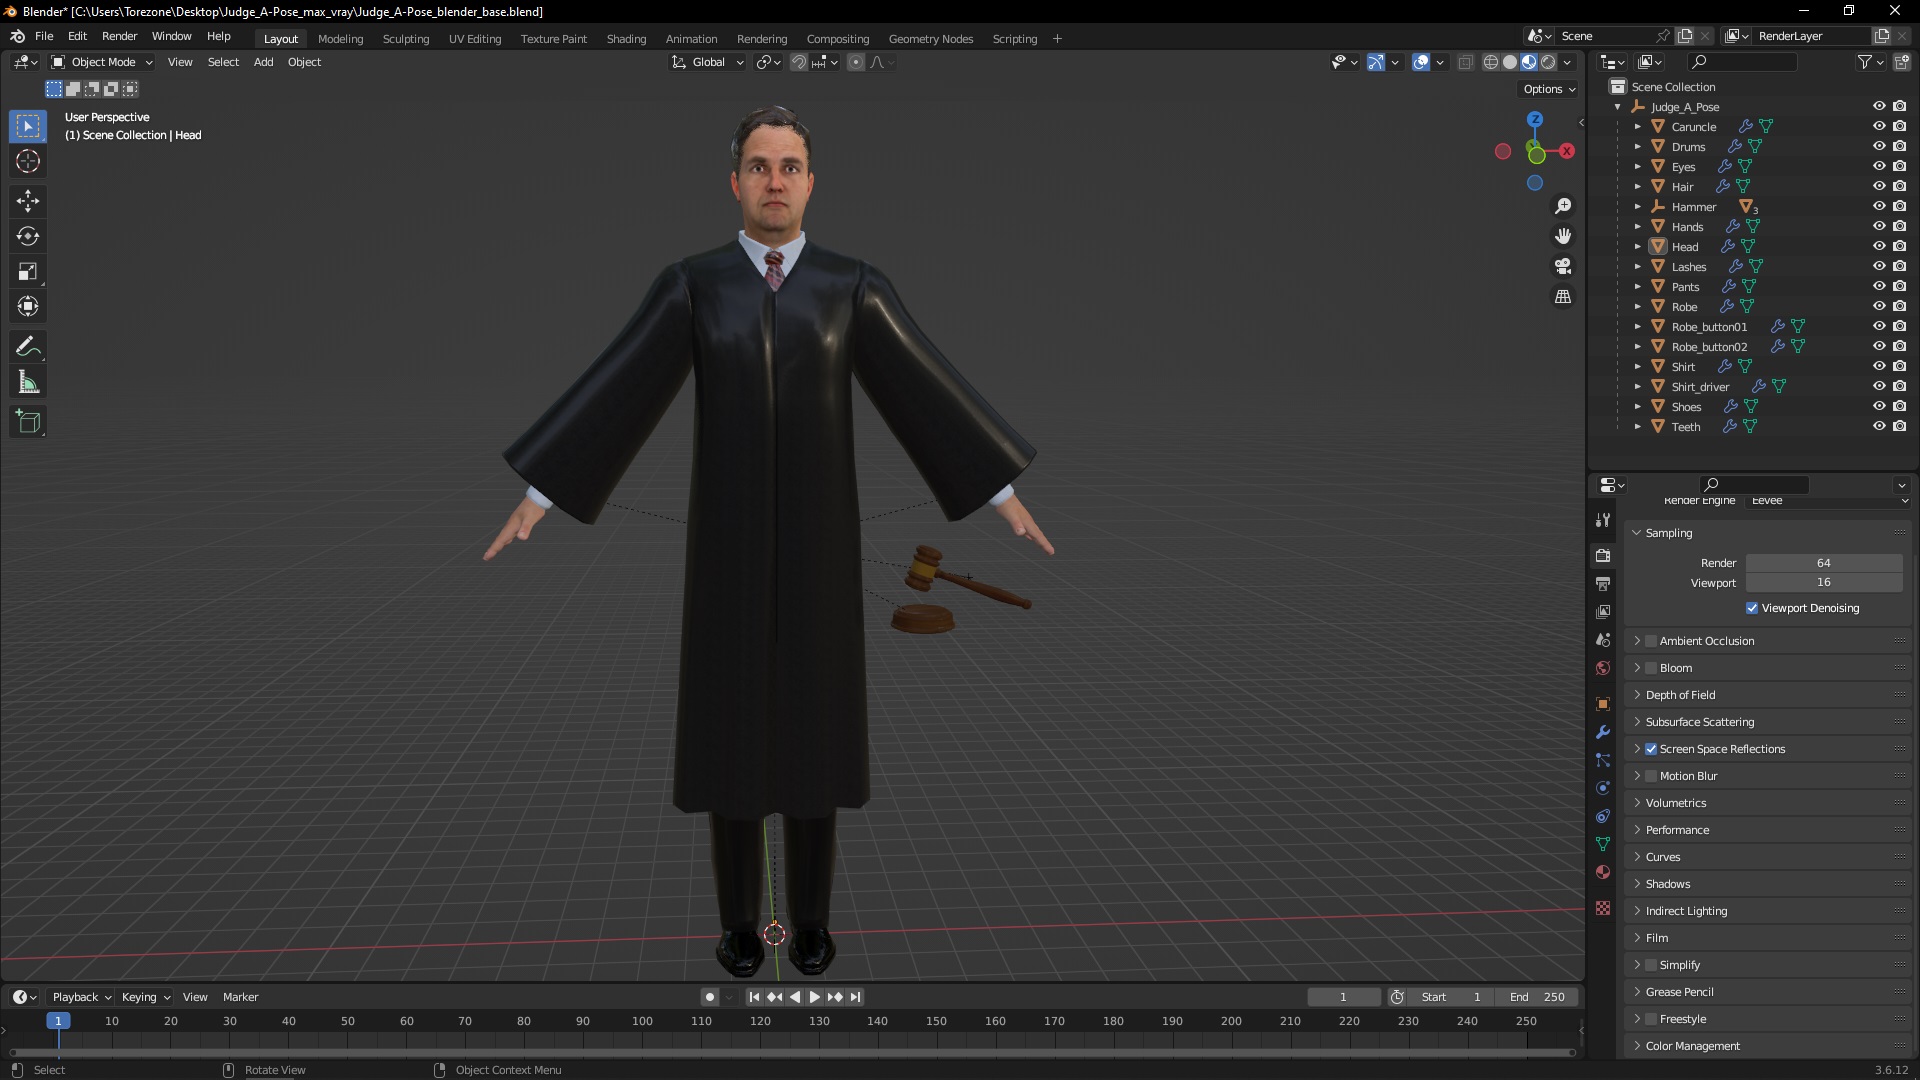Hide the Caruncle object in viewport
Screen dimensions: 1920x1080
(x=1879, y=126)
